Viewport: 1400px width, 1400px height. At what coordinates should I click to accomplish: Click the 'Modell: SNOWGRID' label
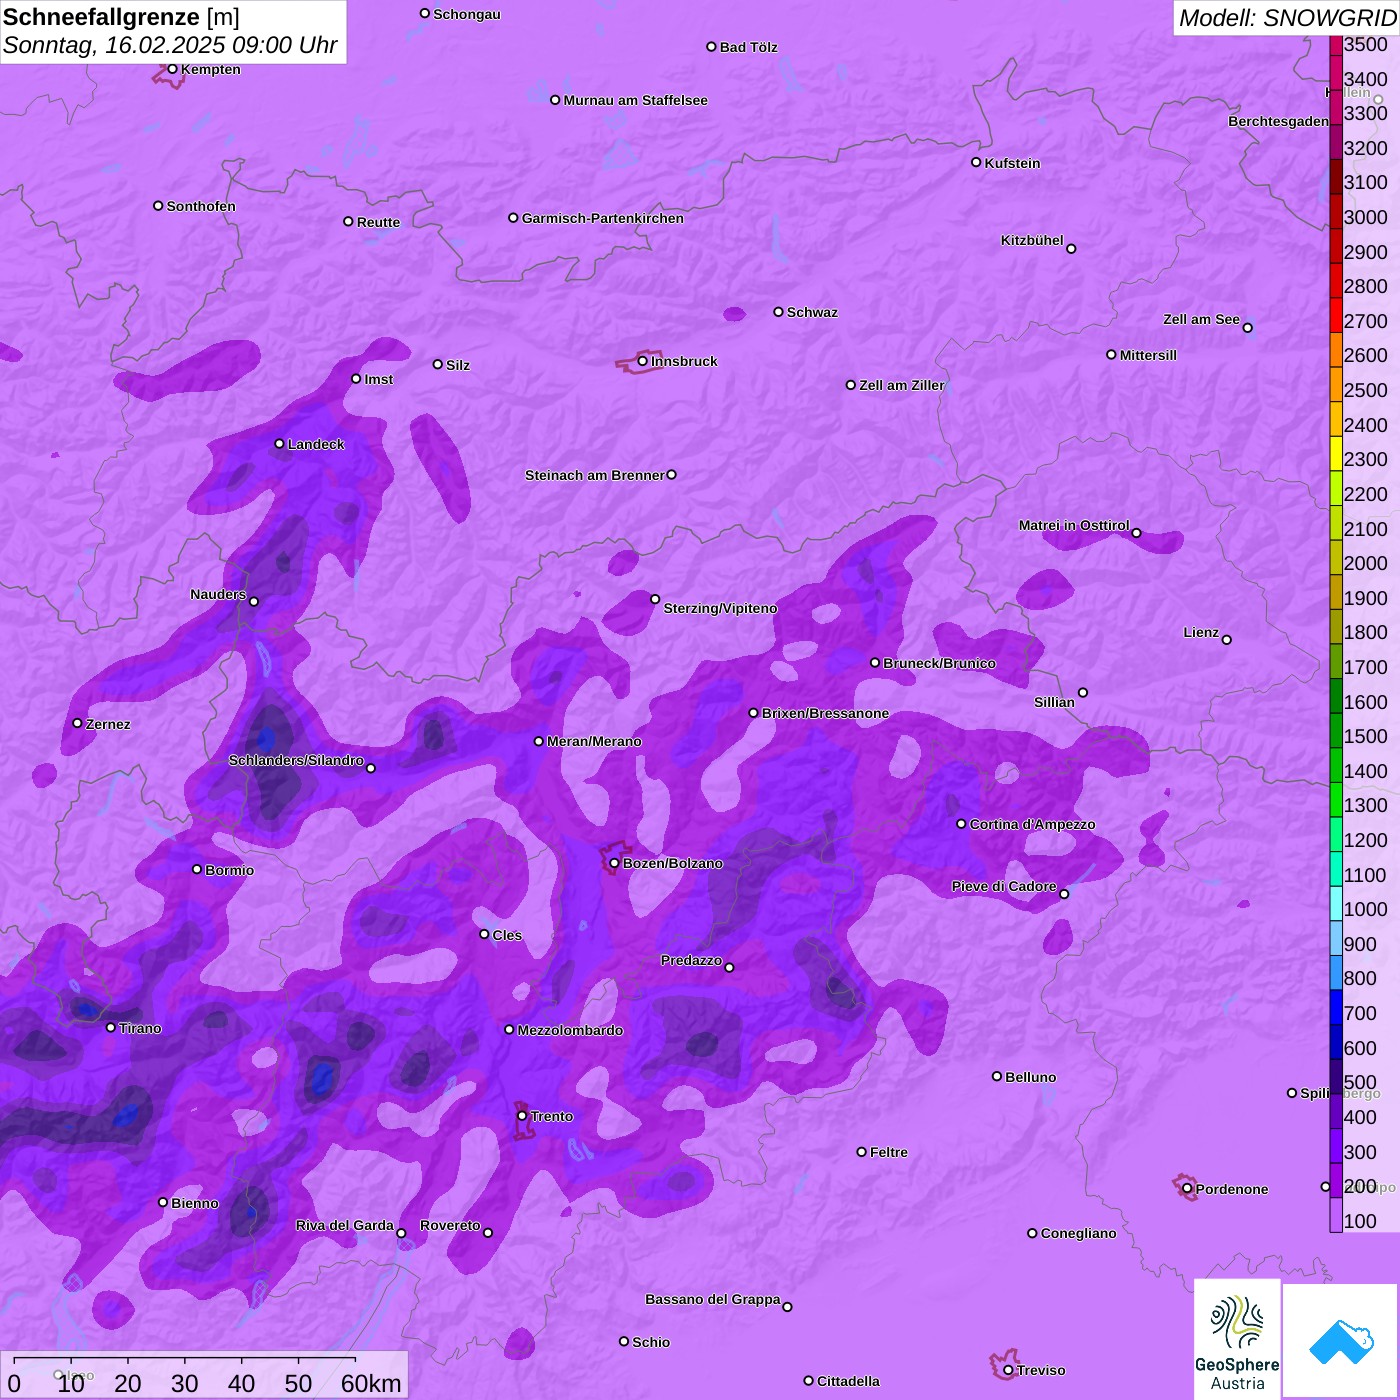click(1287, 18)
